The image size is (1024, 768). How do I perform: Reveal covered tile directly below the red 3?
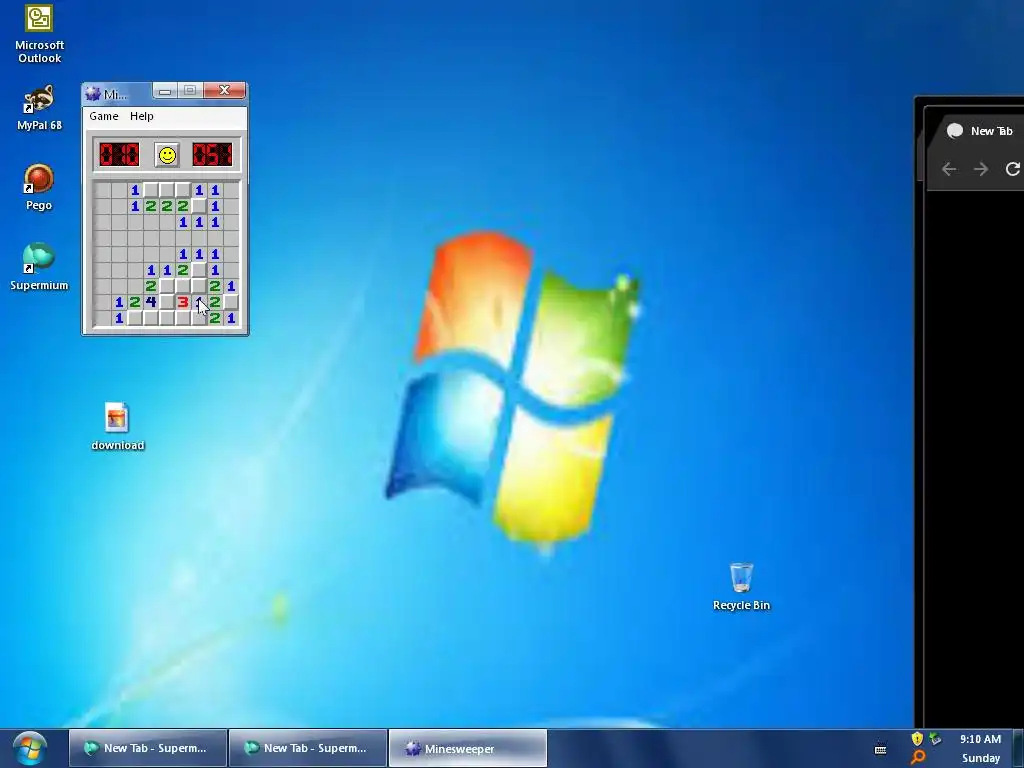tap(183, 318)
